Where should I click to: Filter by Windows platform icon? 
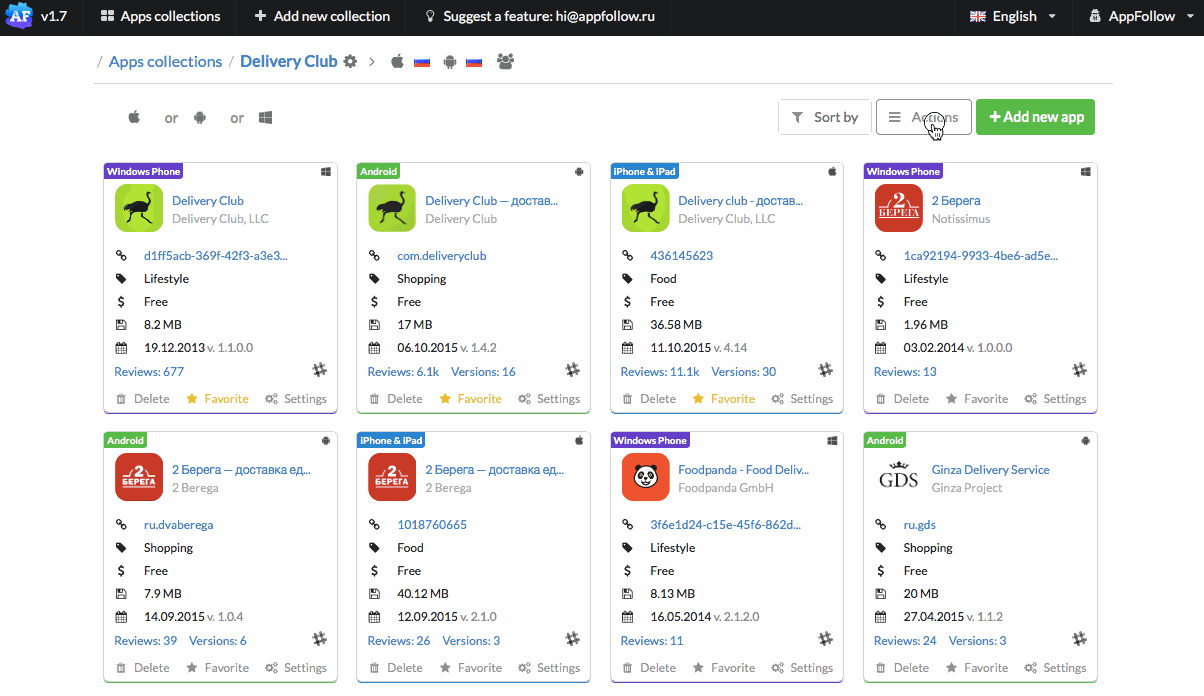pos(266,118)
